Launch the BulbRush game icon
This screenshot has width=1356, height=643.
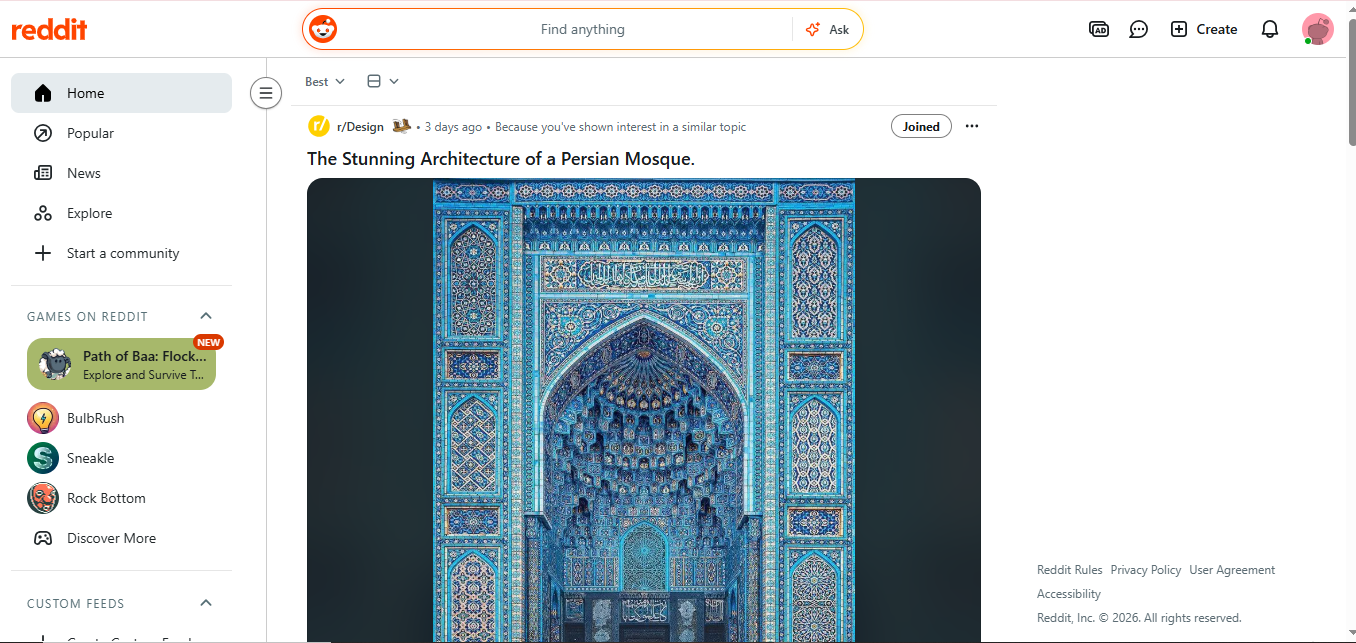43,418
